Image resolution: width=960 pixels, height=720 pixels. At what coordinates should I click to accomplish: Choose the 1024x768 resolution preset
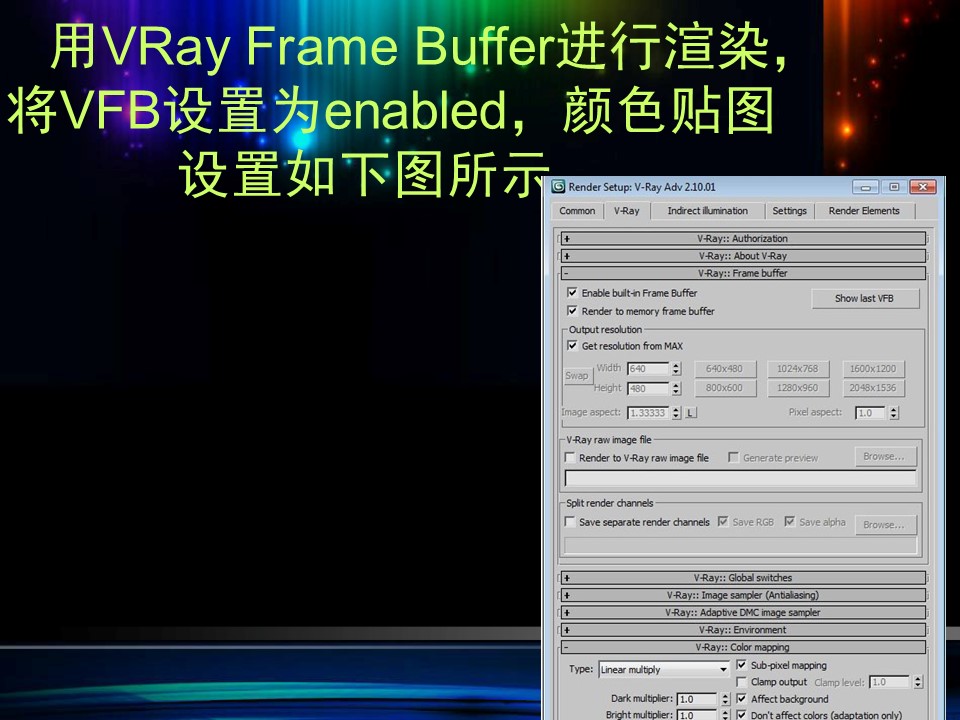(798, 369)
